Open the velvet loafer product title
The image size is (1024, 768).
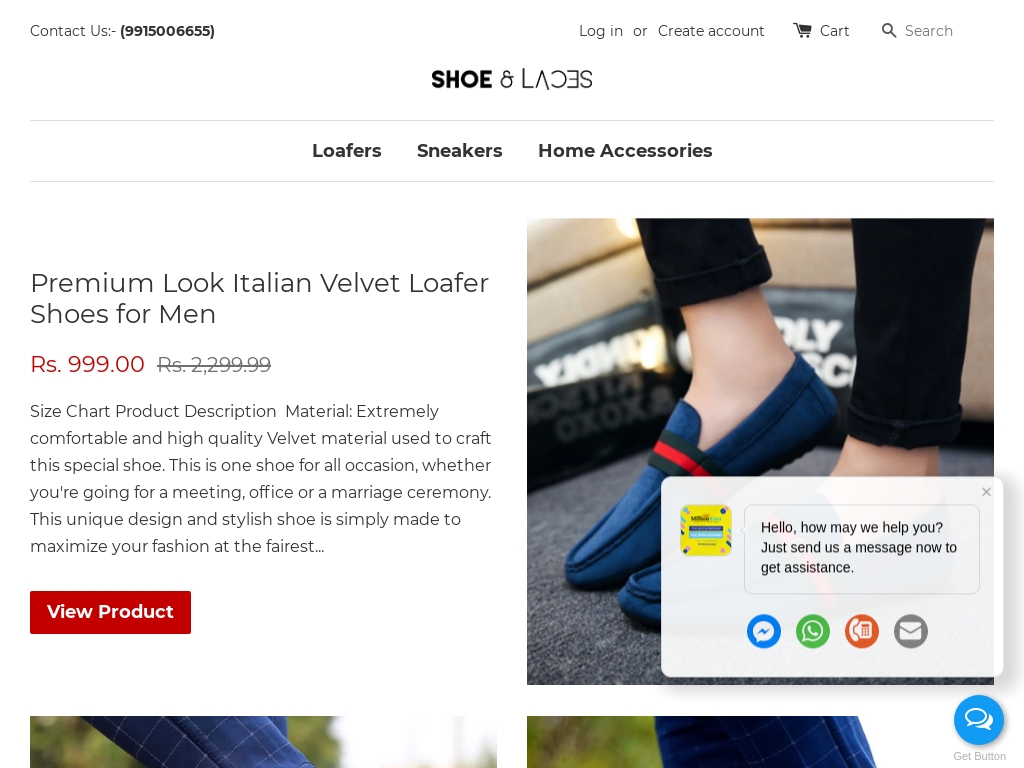(260, 298)
